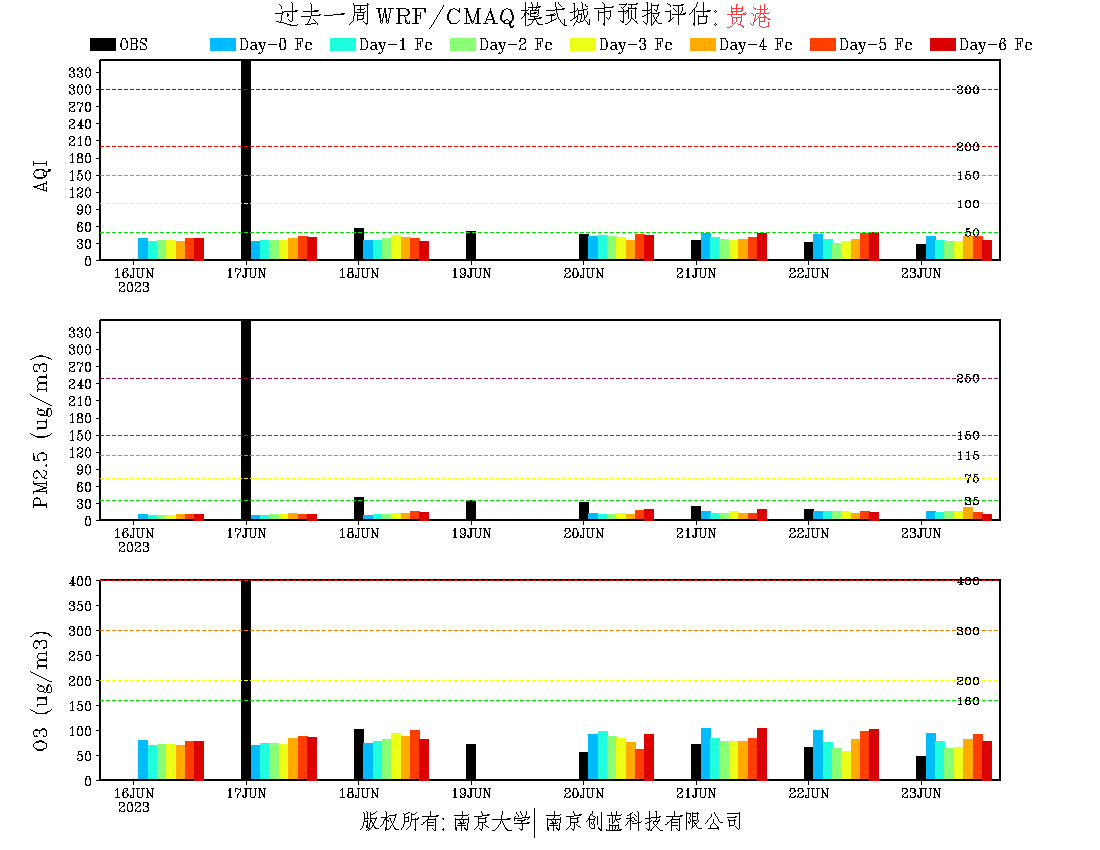This screenshot has height=850, width=1100.
Task: Click the AQI vertical axis title
Action: [x=42, y=174]
